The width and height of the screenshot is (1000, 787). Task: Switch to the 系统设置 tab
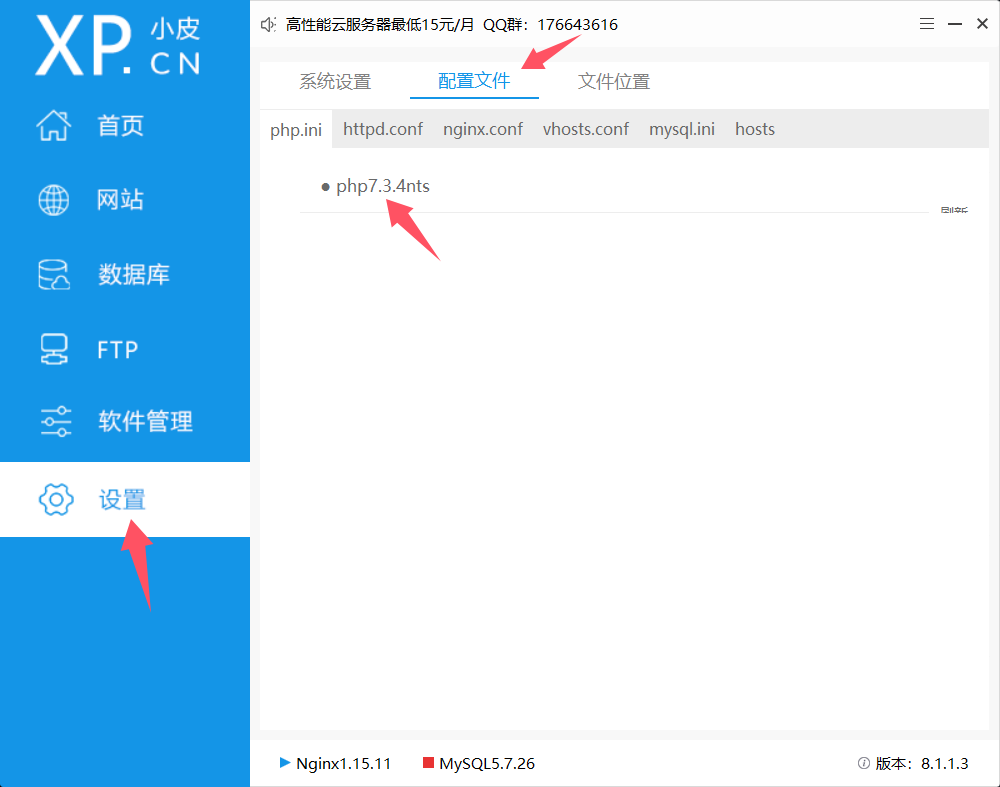click(x=335, y=82)
